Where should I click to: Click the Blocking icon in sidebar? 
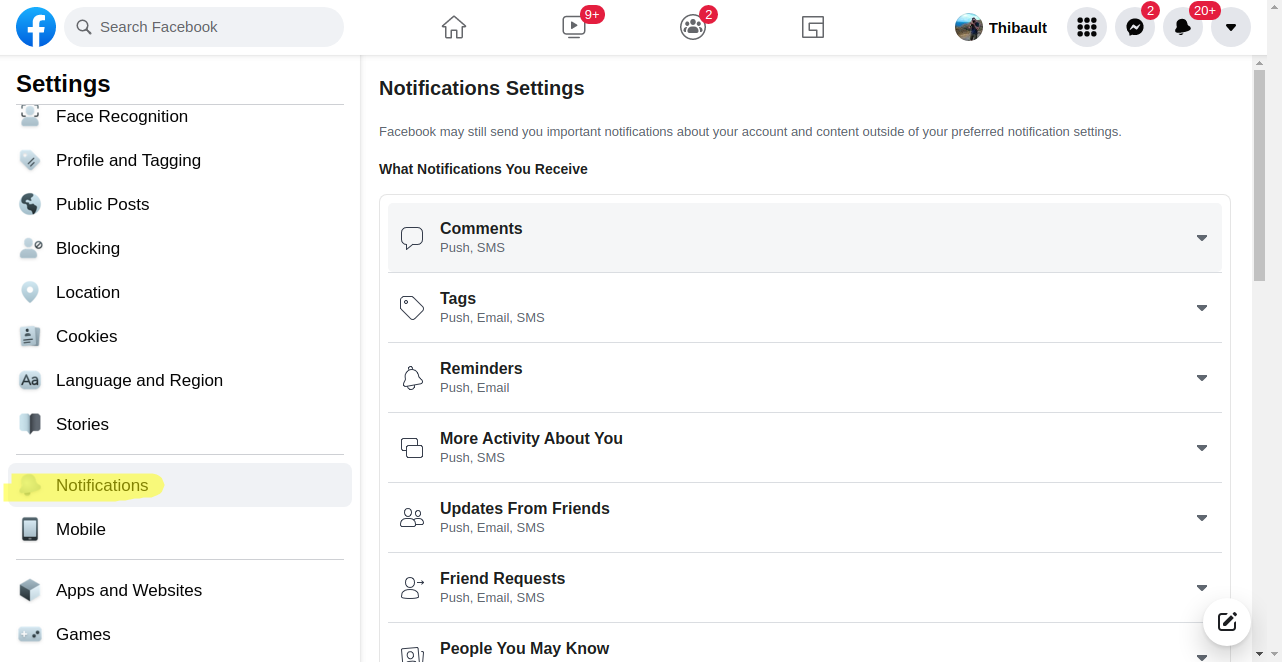coord(30,248)
